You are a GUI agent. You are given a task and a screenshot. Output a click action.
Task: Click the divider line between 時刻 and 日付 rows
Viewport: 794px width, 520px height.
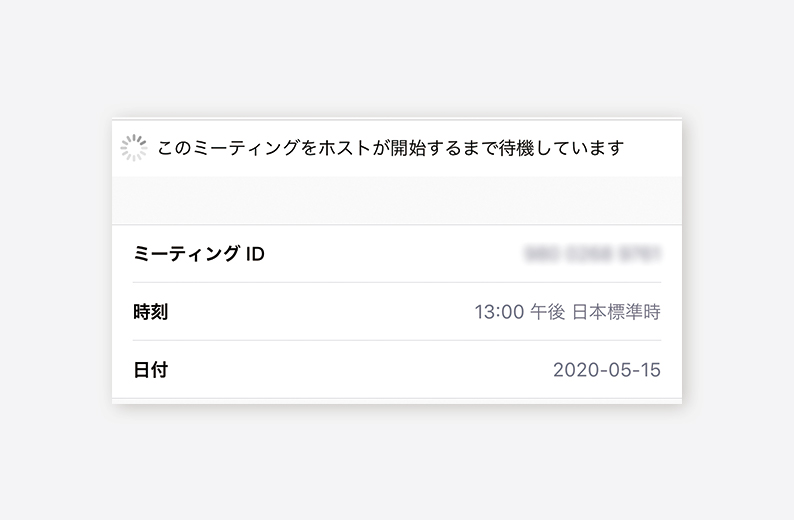click(x=397, y=340)
